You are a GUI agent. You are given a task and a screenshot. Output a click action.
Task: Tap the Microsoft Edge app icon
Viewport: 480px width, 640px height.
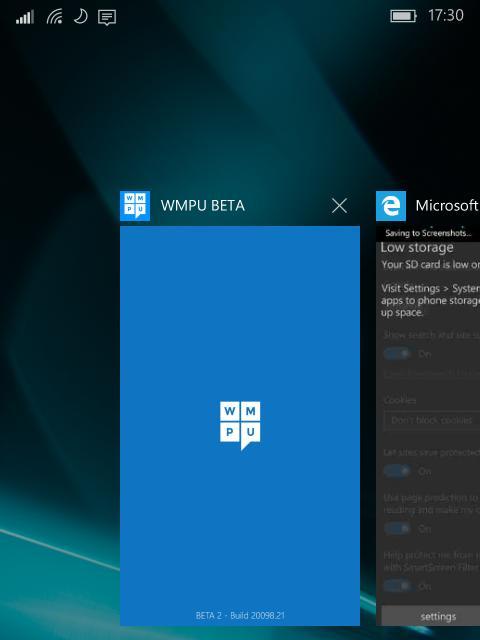pos(391,206)
